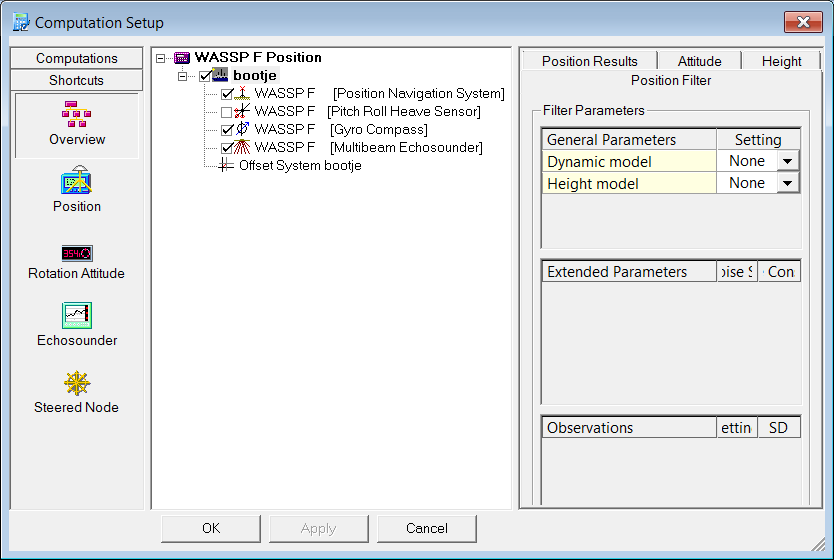
Task: Click the Dynamic model parameter cell
Action: pyautogui.click(x=629, y=161)
